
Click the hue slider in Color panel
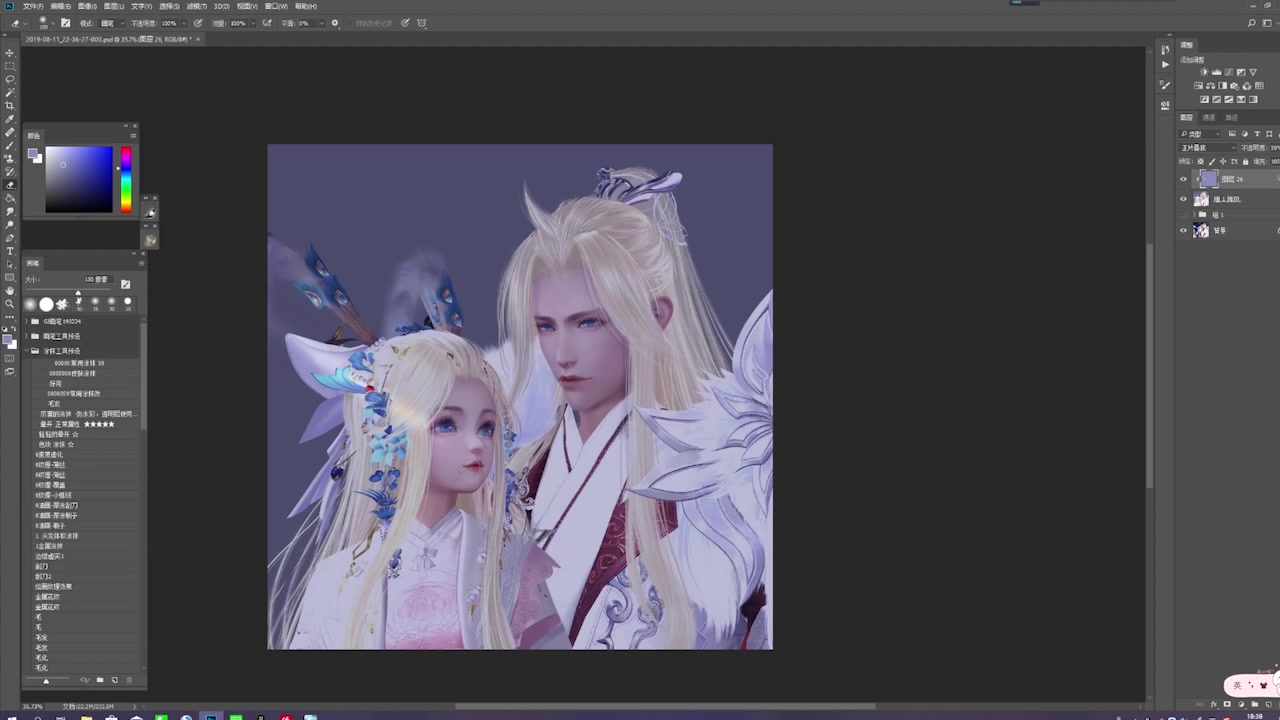[126, 179]
